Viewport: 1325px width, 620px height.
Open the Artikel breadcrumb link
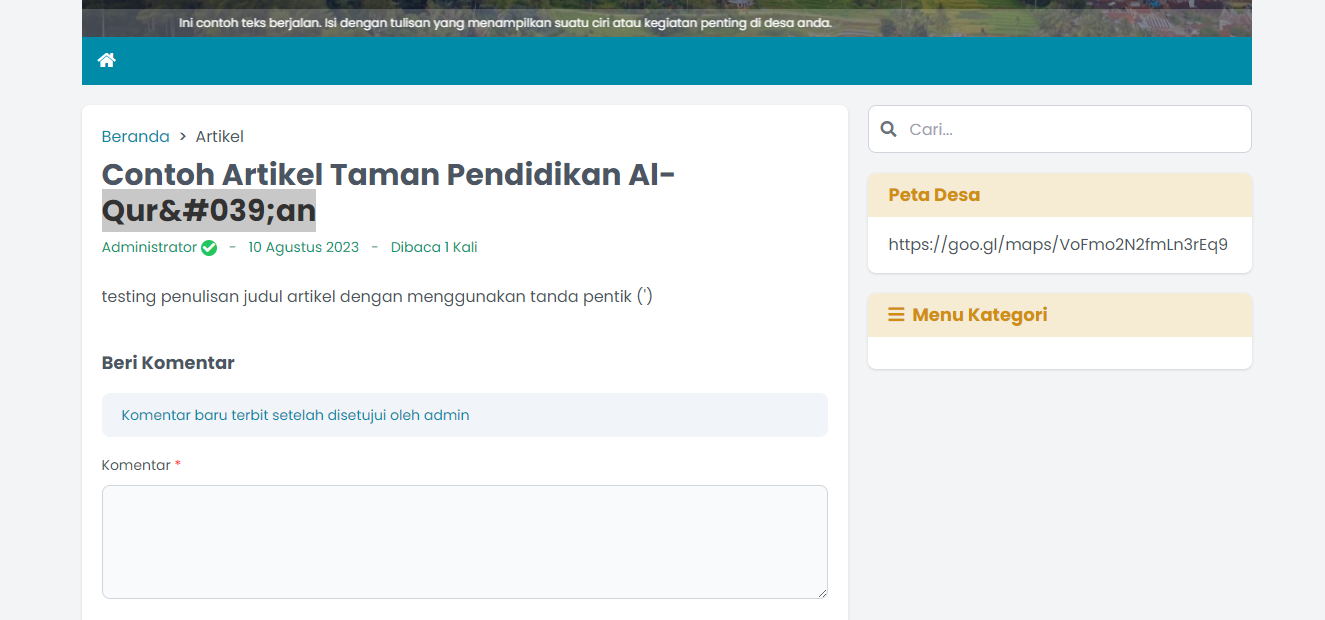click(219, 136)
